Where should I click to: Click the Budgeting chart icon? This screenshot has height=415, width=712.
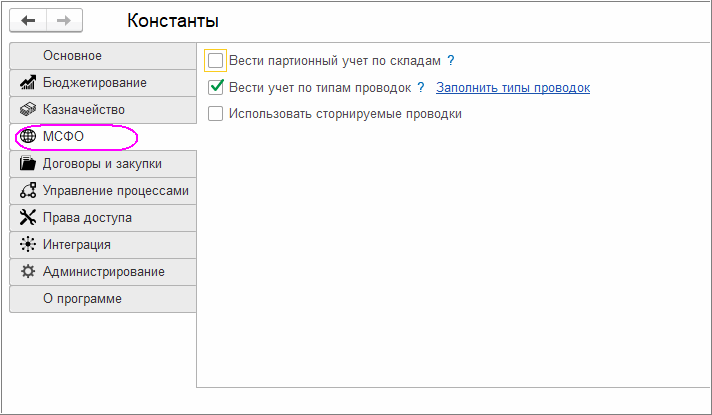pos(28,82)
